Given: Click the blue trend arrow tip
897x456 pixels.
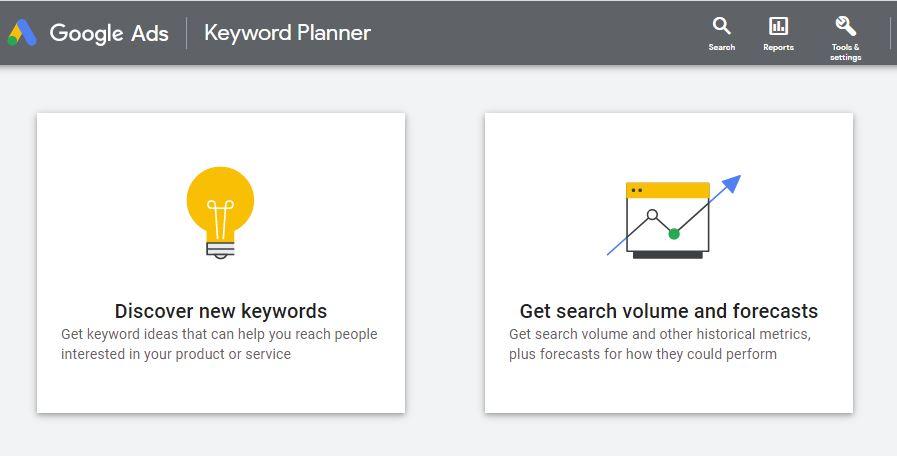Looking at the screenshot, I should 732,183.
